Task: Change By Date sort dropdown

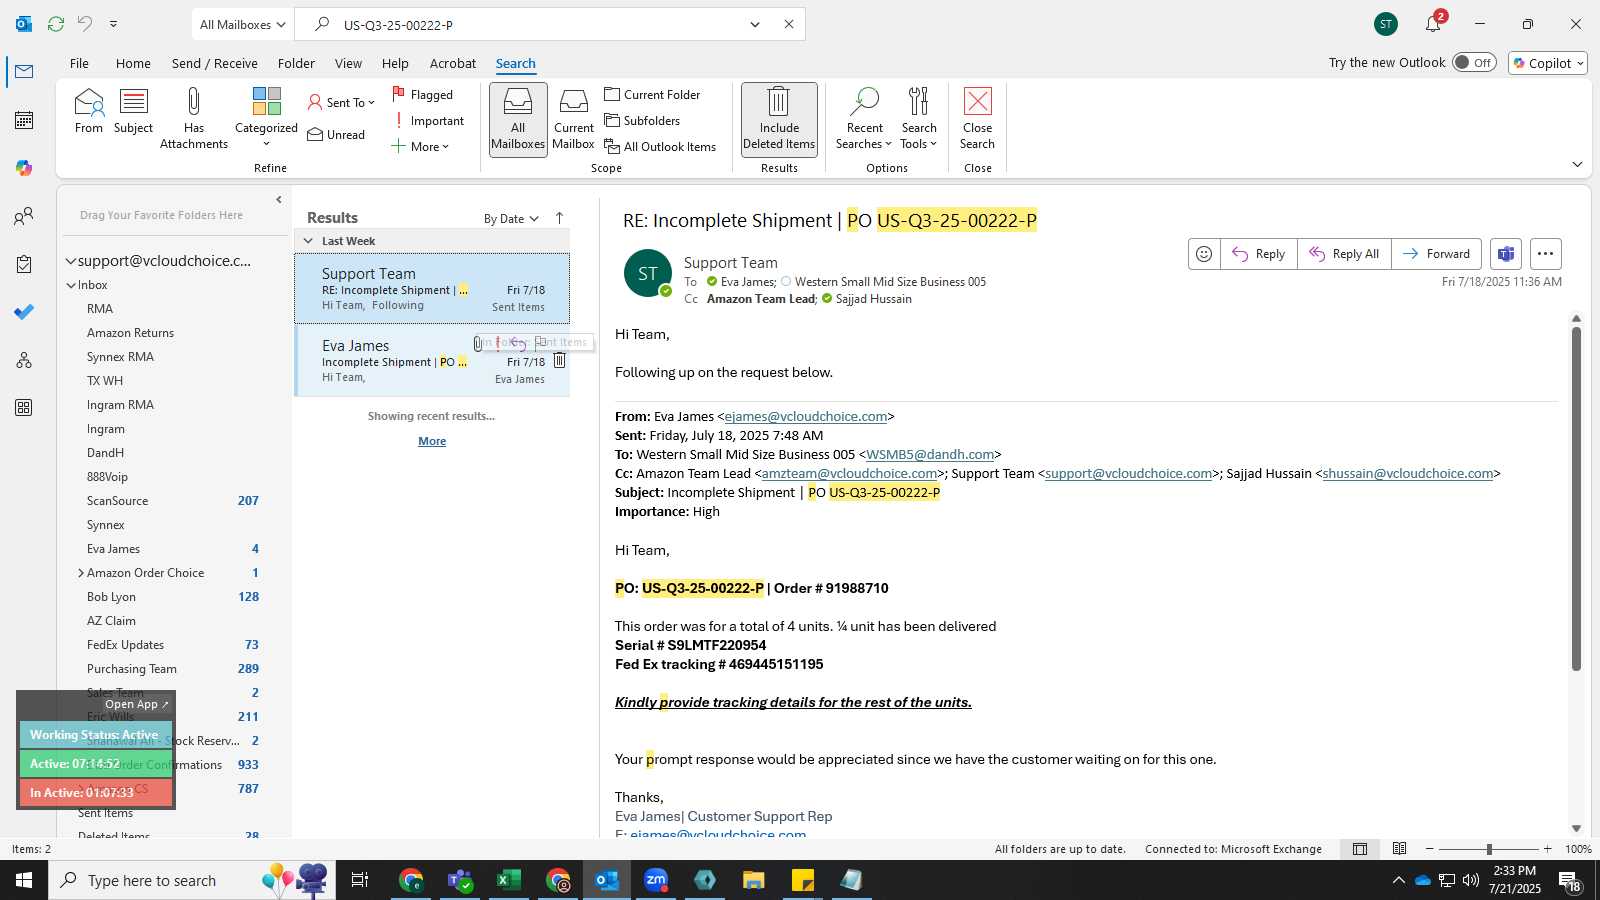Action: click(x=511, y=218)
